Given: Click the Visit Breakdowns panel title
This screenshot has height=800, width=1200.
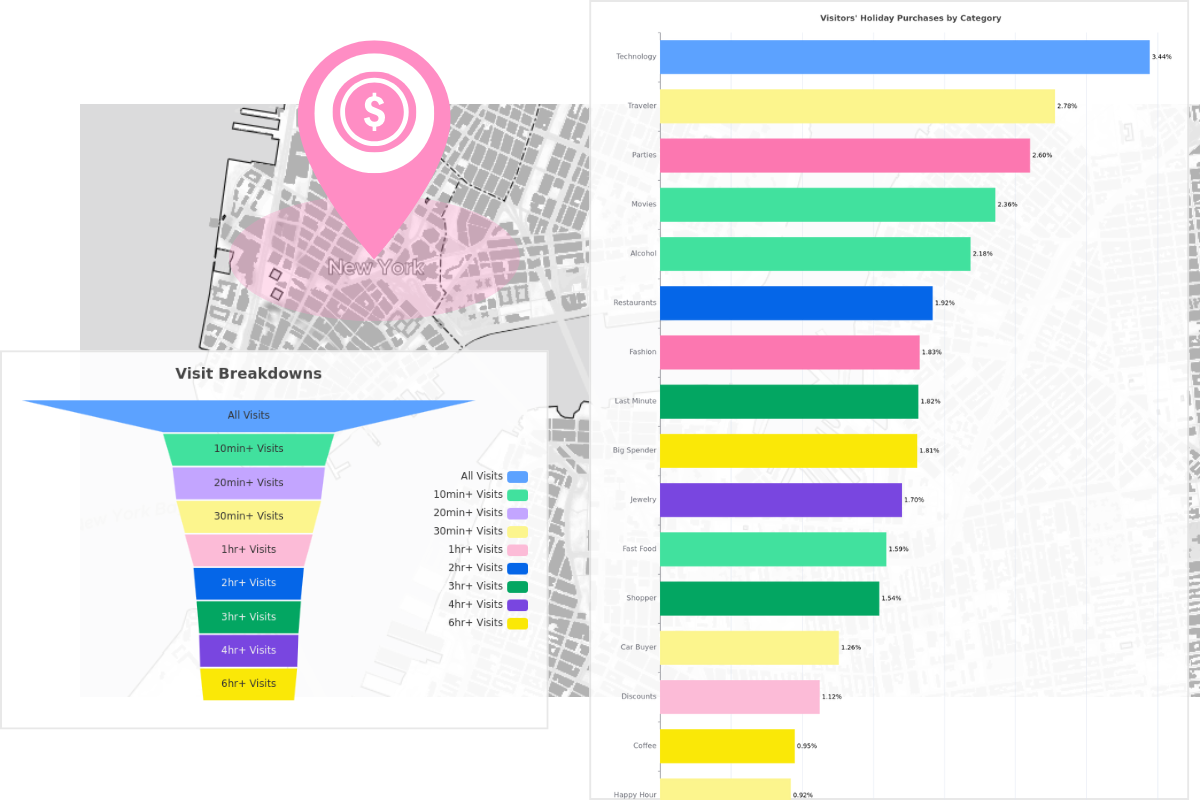Looking at the screenshot, I should (248, 373).
